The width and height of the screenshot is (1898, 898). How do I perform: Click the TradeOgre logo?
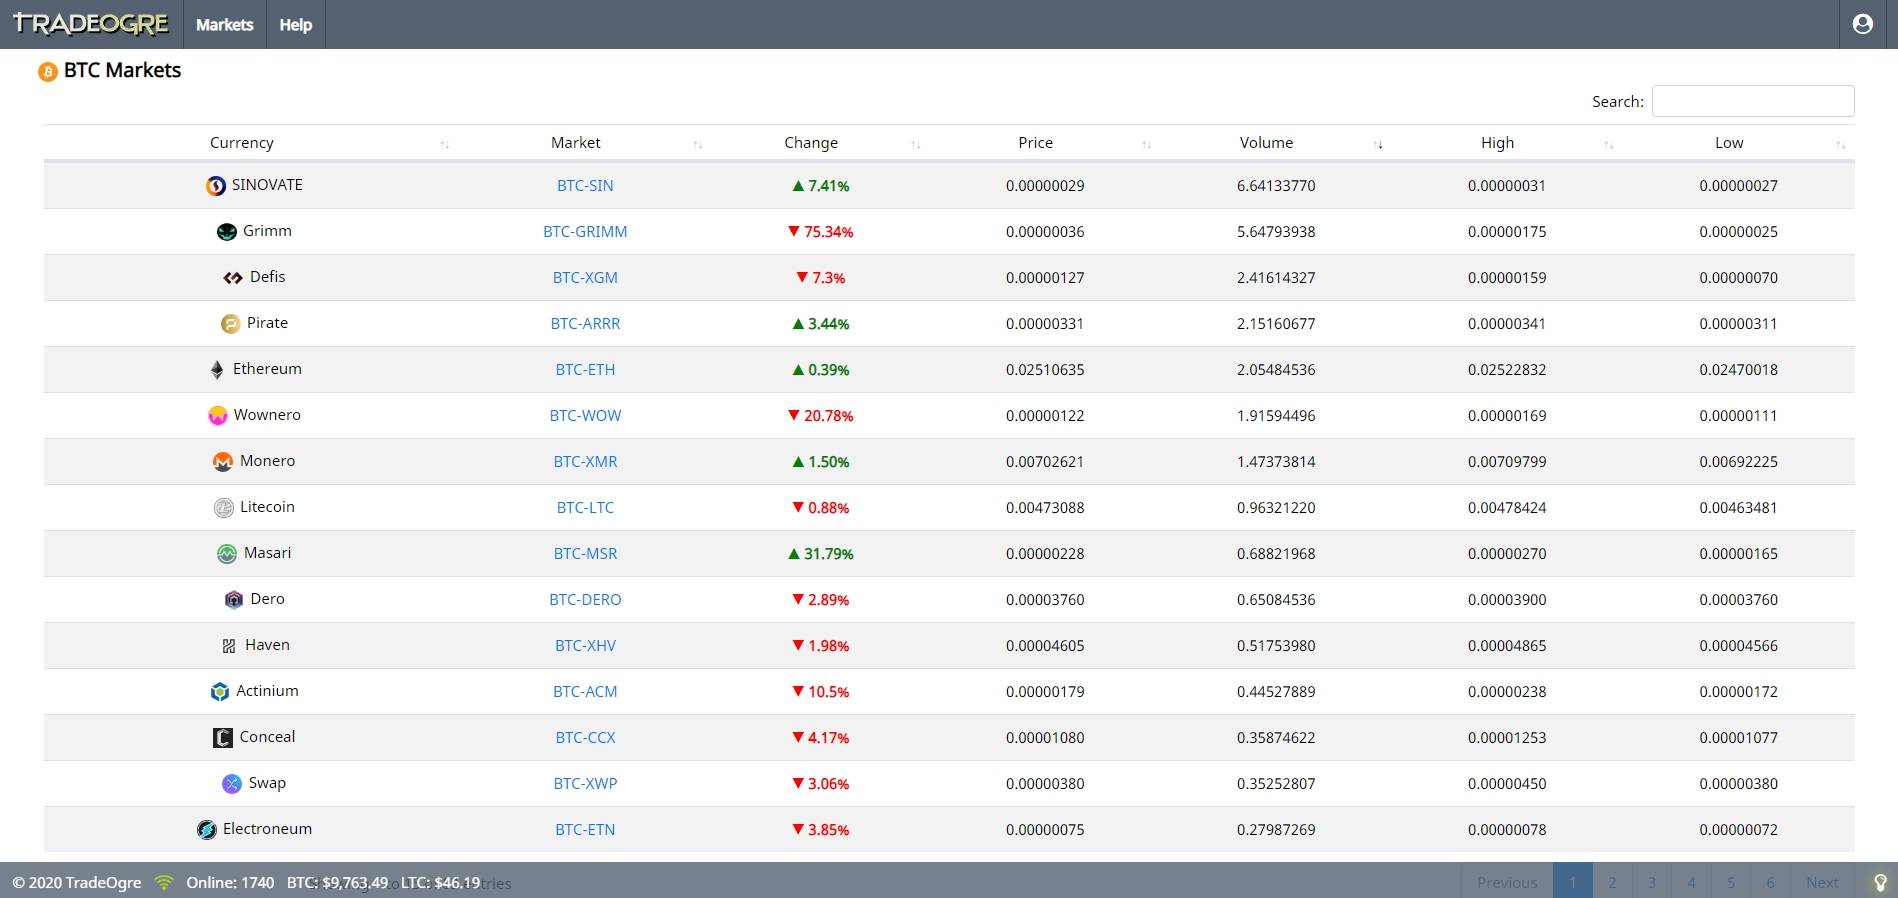(x=91, y=24)
